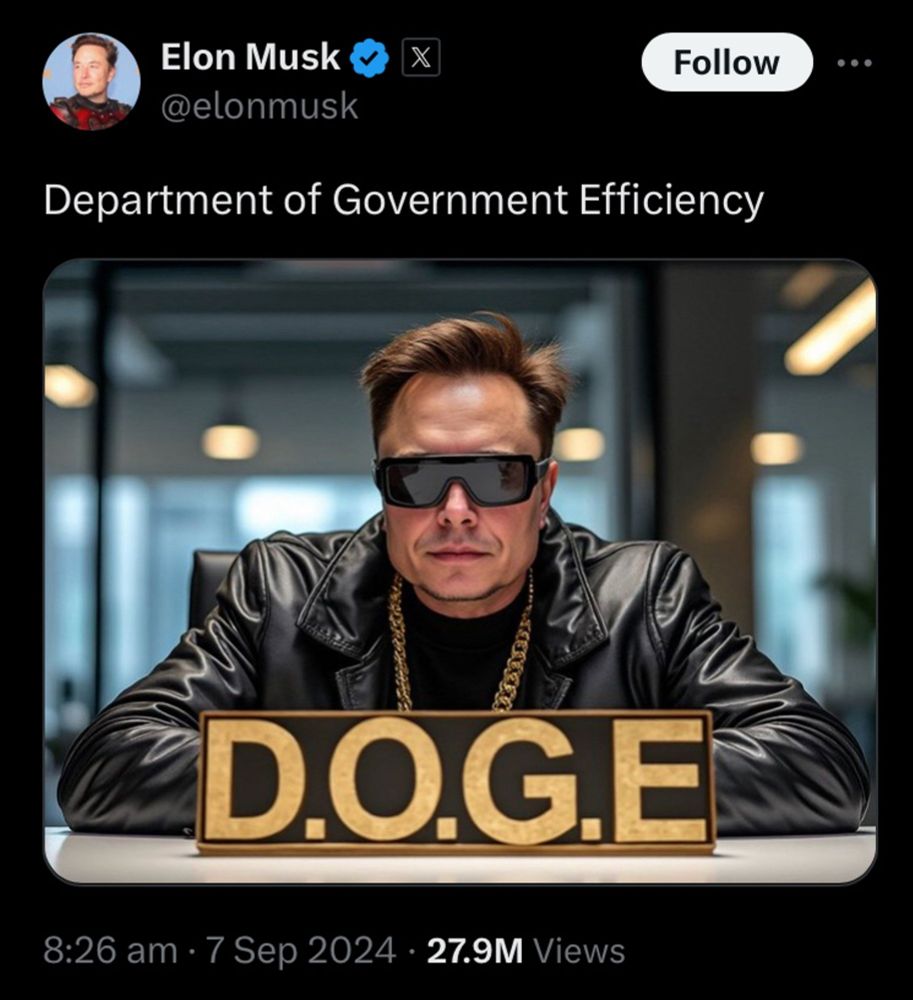Visit the @elonmusk handle profile

point(259,106)
